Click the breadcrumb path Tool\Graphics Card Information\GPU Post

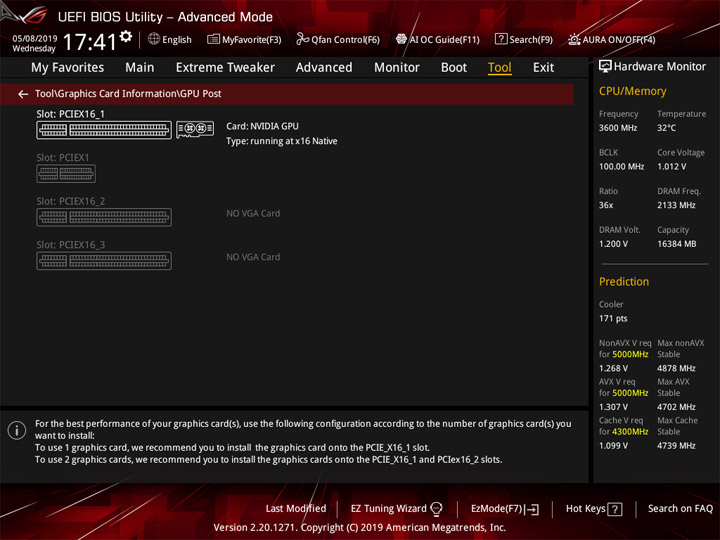128,94
